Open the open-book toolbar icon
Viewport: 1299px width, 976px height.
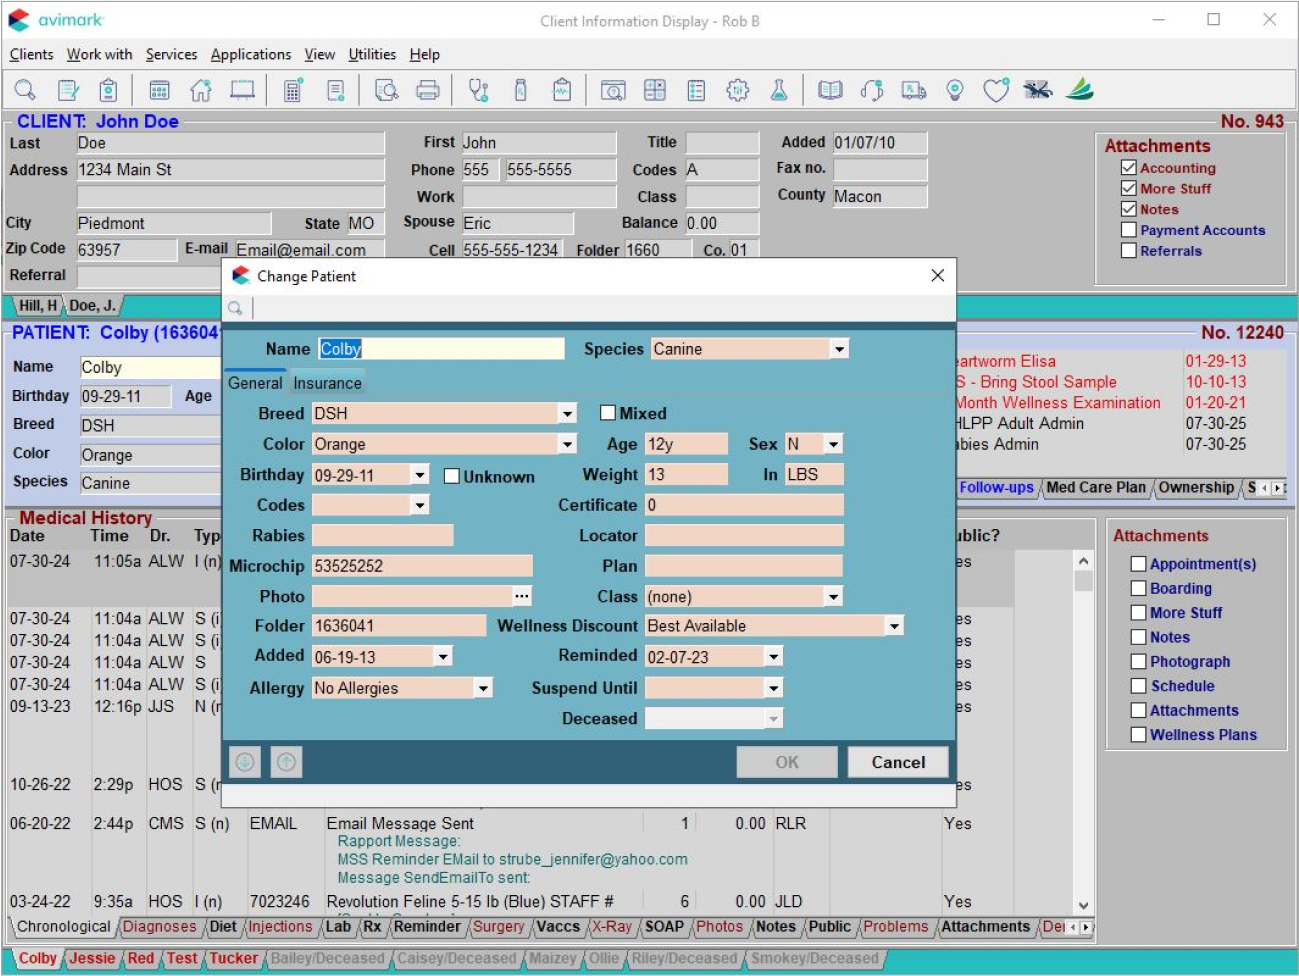pyautogui.click(x=830, y=90)
